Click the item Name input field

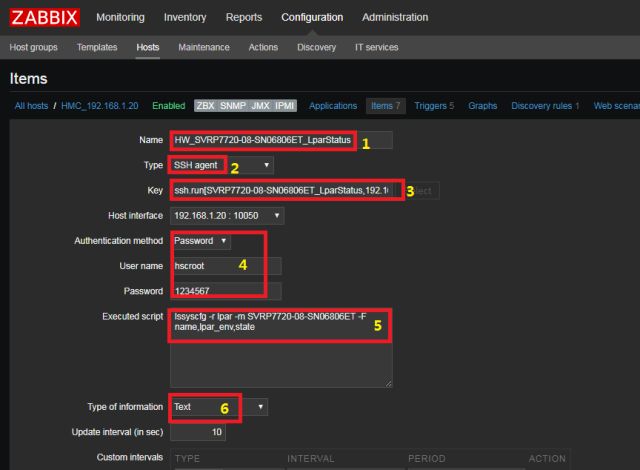tap(281, 140)
